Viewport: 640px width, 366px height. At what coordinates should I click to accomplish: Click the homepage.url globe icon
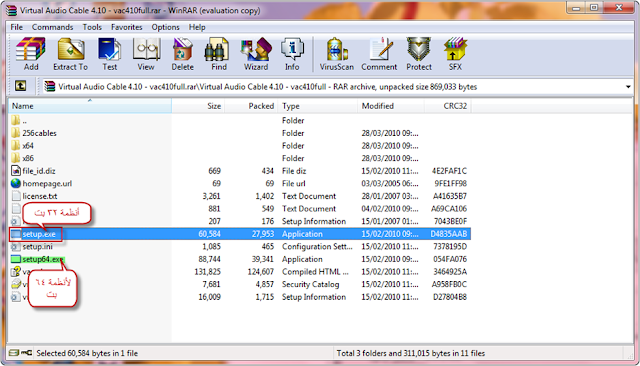(16, 183)
